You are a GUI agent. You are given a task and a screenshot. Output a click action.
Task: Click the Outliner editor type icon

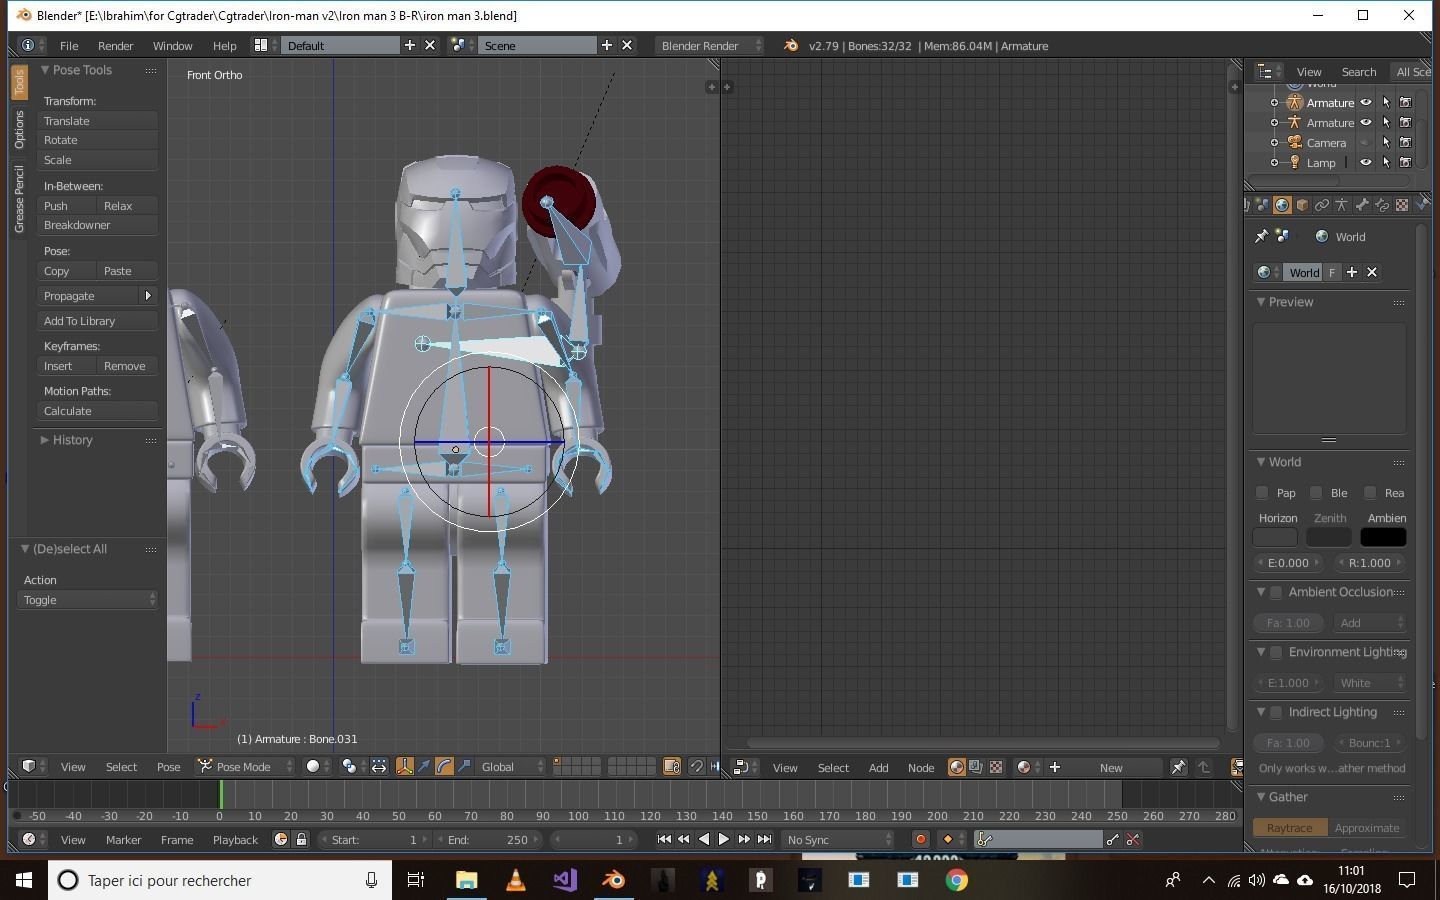[1269, 72]
